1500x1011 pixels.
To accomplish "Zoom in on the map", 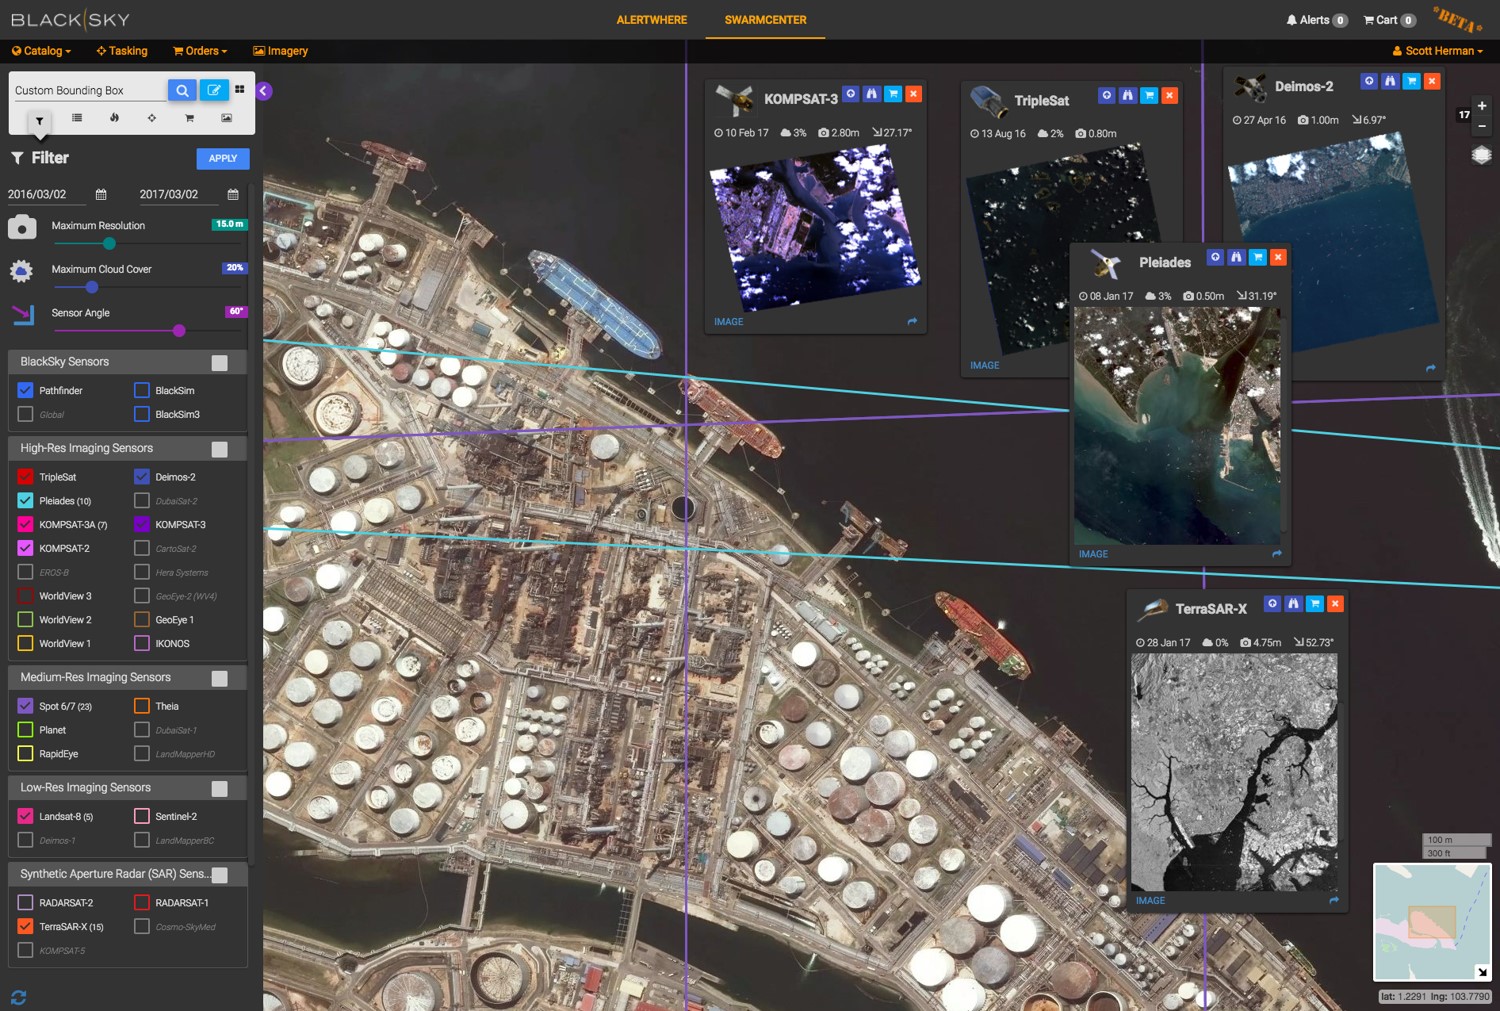I will (x=1482, y=106).
